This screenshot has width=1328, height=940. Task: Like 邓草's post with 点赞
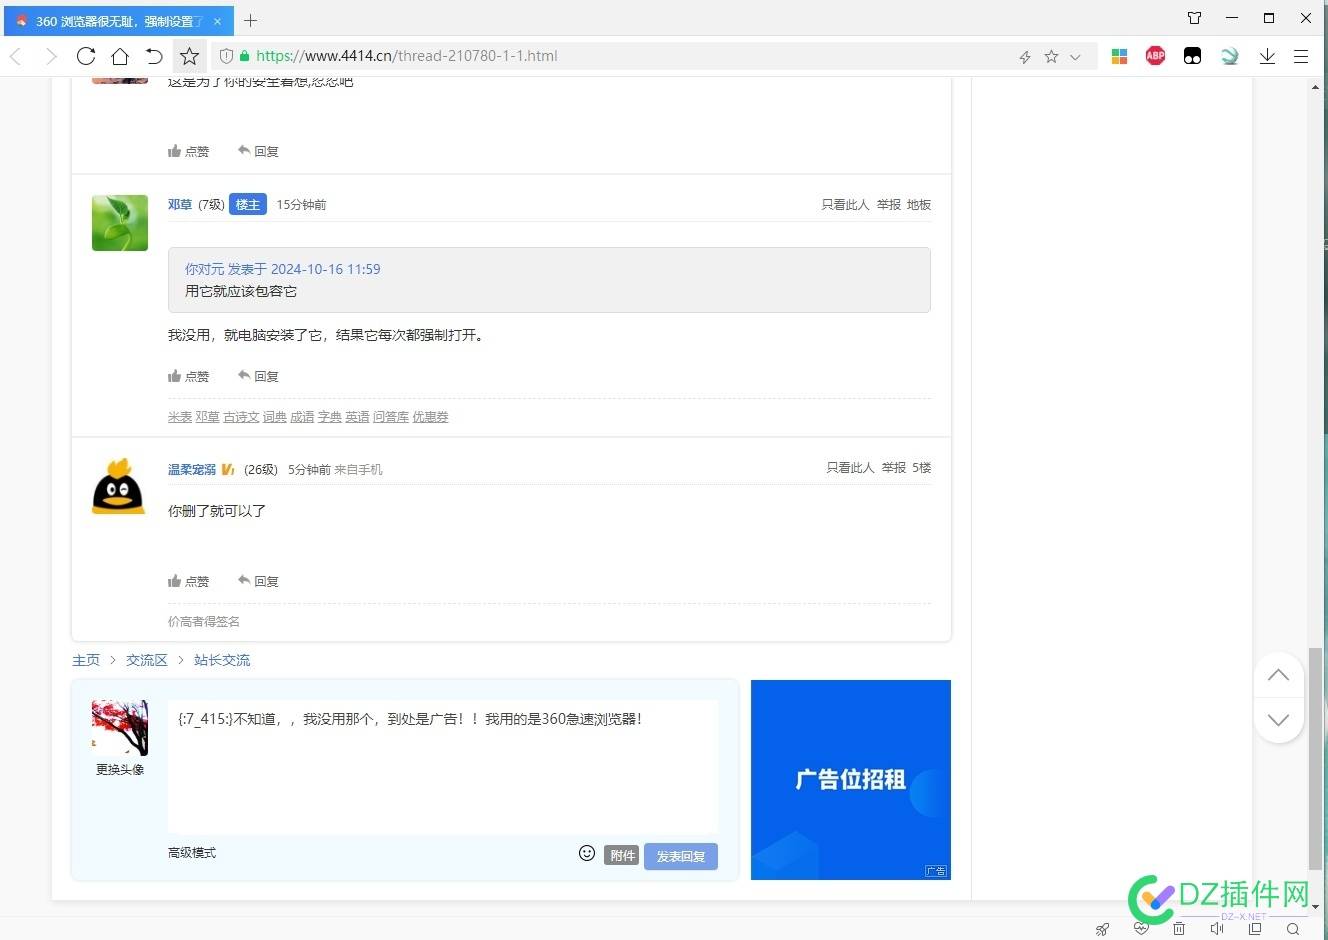click(x=188, y=376)
